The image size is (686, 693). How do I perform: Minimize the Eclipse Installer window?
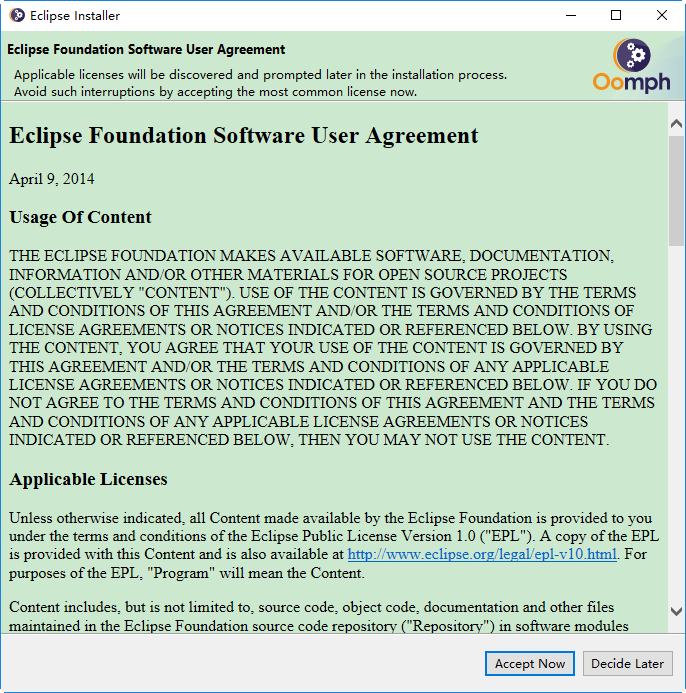[571, 15]
